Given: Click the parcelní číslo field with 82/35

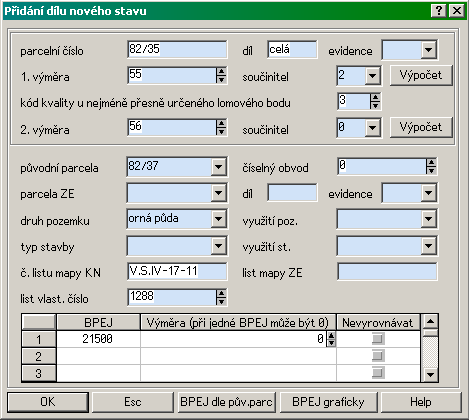Looking at the screenshot, I should pyautogui.click(x=177, y=49).
